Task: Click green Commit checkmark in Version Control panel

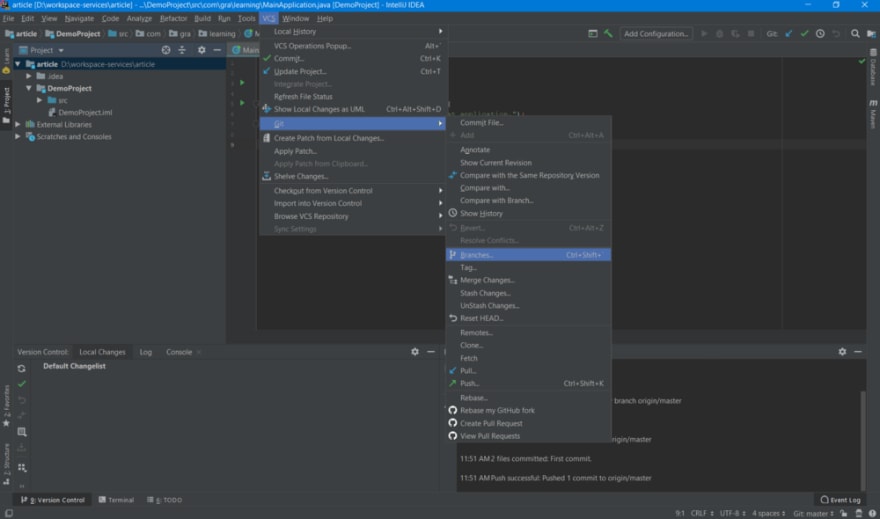Action: [x=21, y=384]
